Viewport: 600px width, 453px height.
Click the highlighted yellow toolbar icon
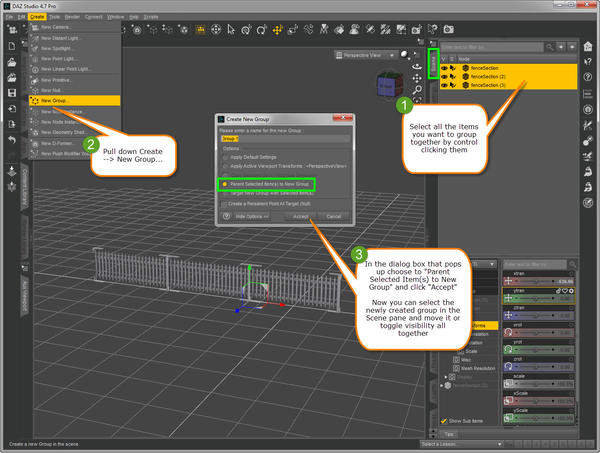pyautogui.click(x=200, y=29)
